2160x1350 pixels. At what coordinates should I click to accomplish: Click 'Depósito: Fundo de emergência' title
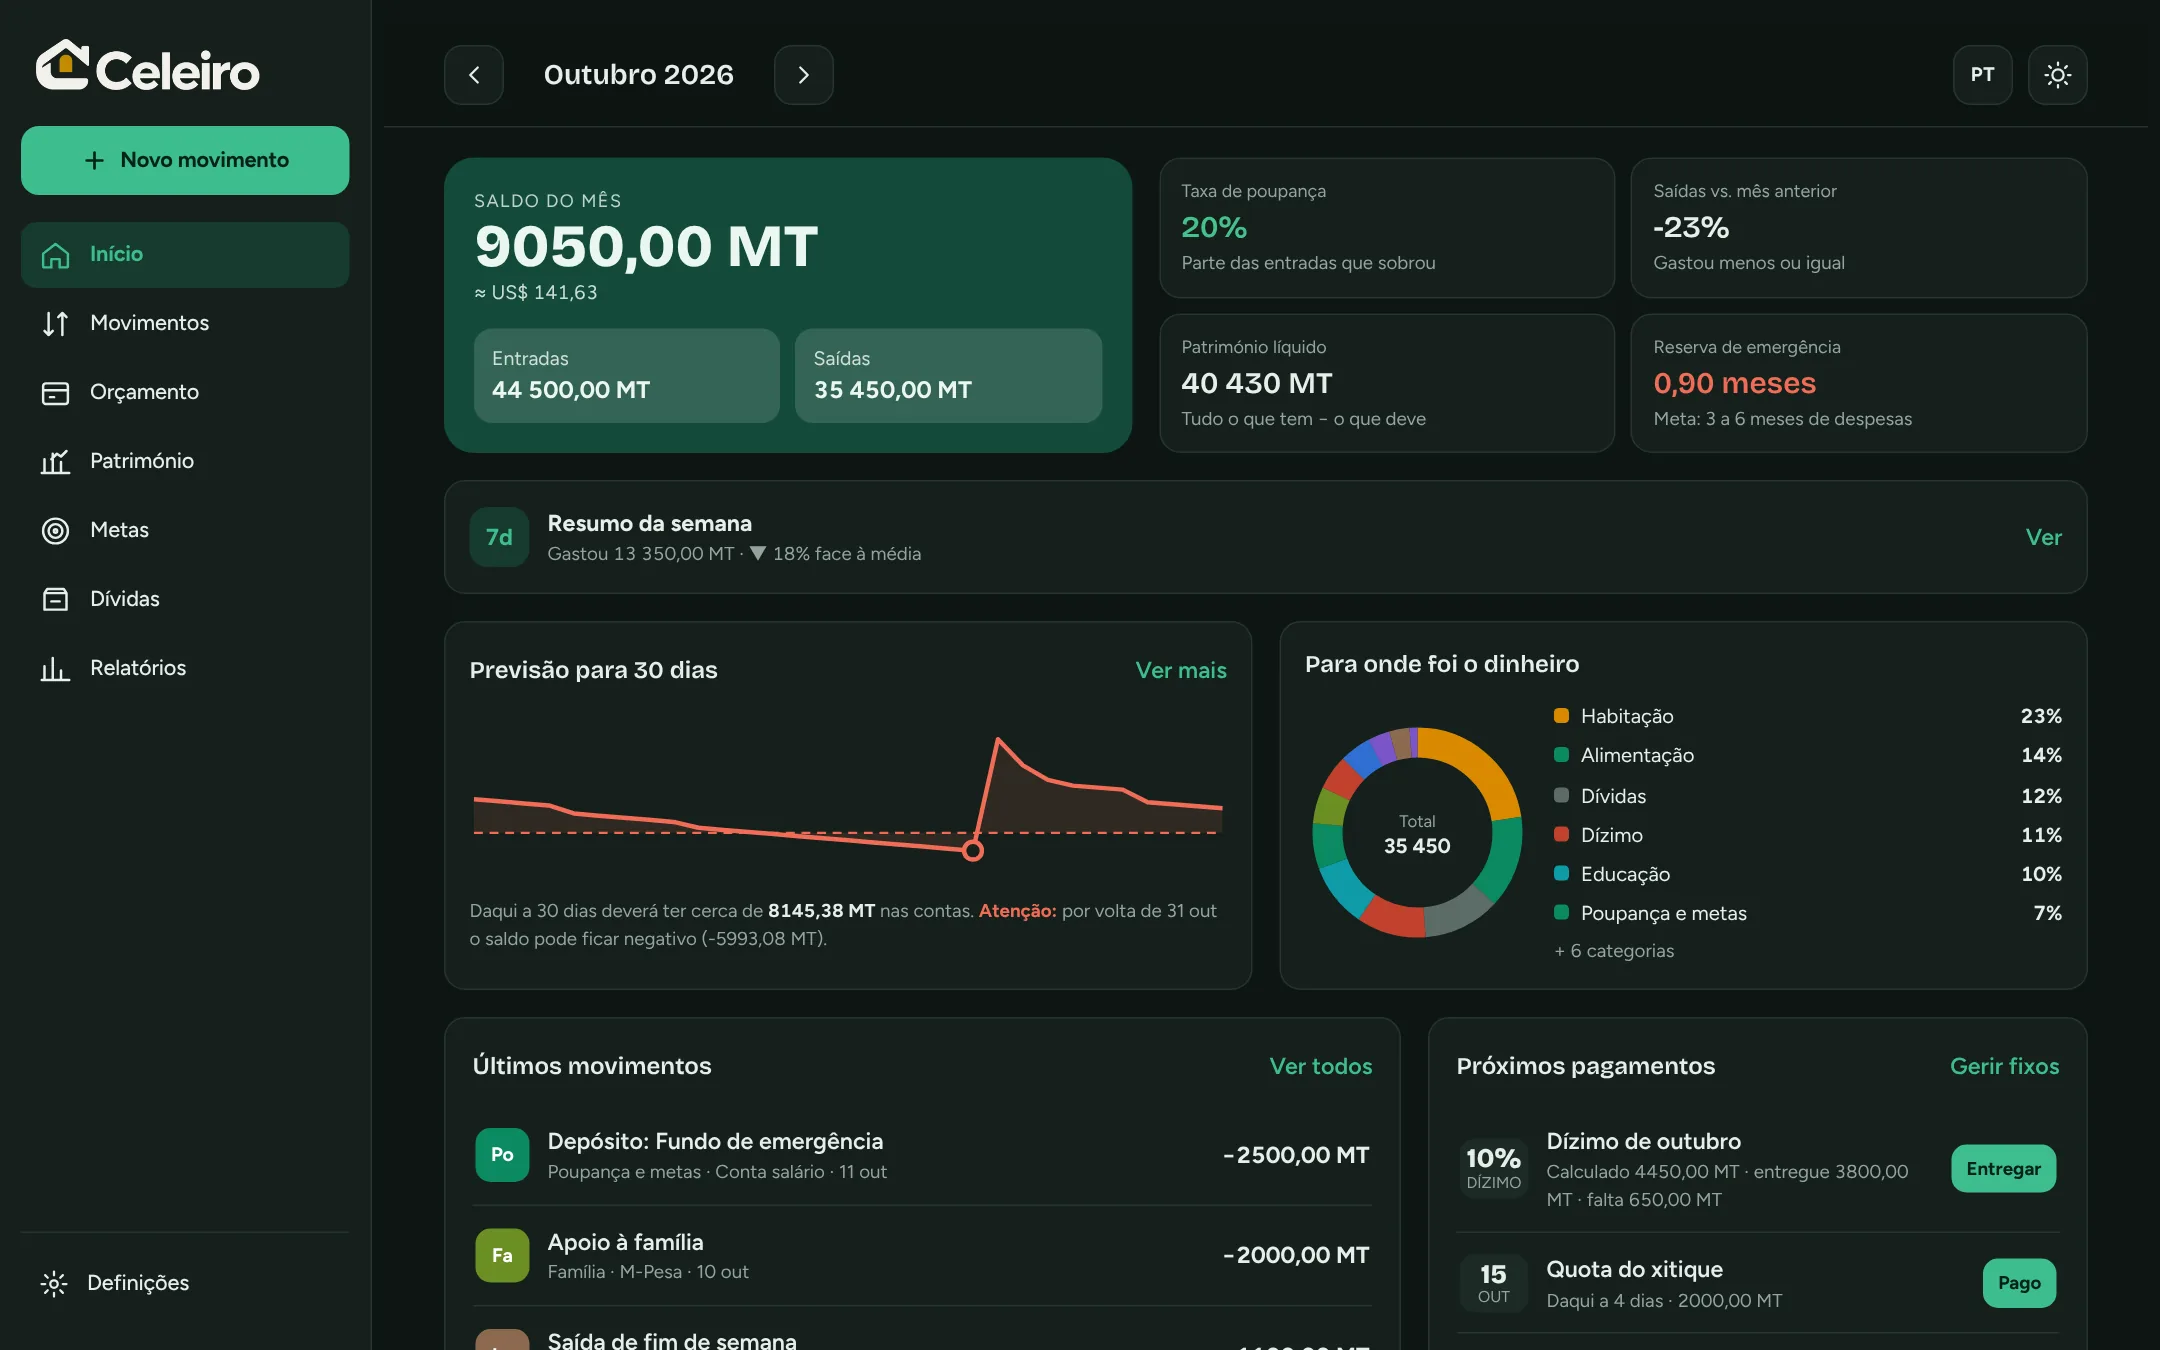[x=715, y=1141]
